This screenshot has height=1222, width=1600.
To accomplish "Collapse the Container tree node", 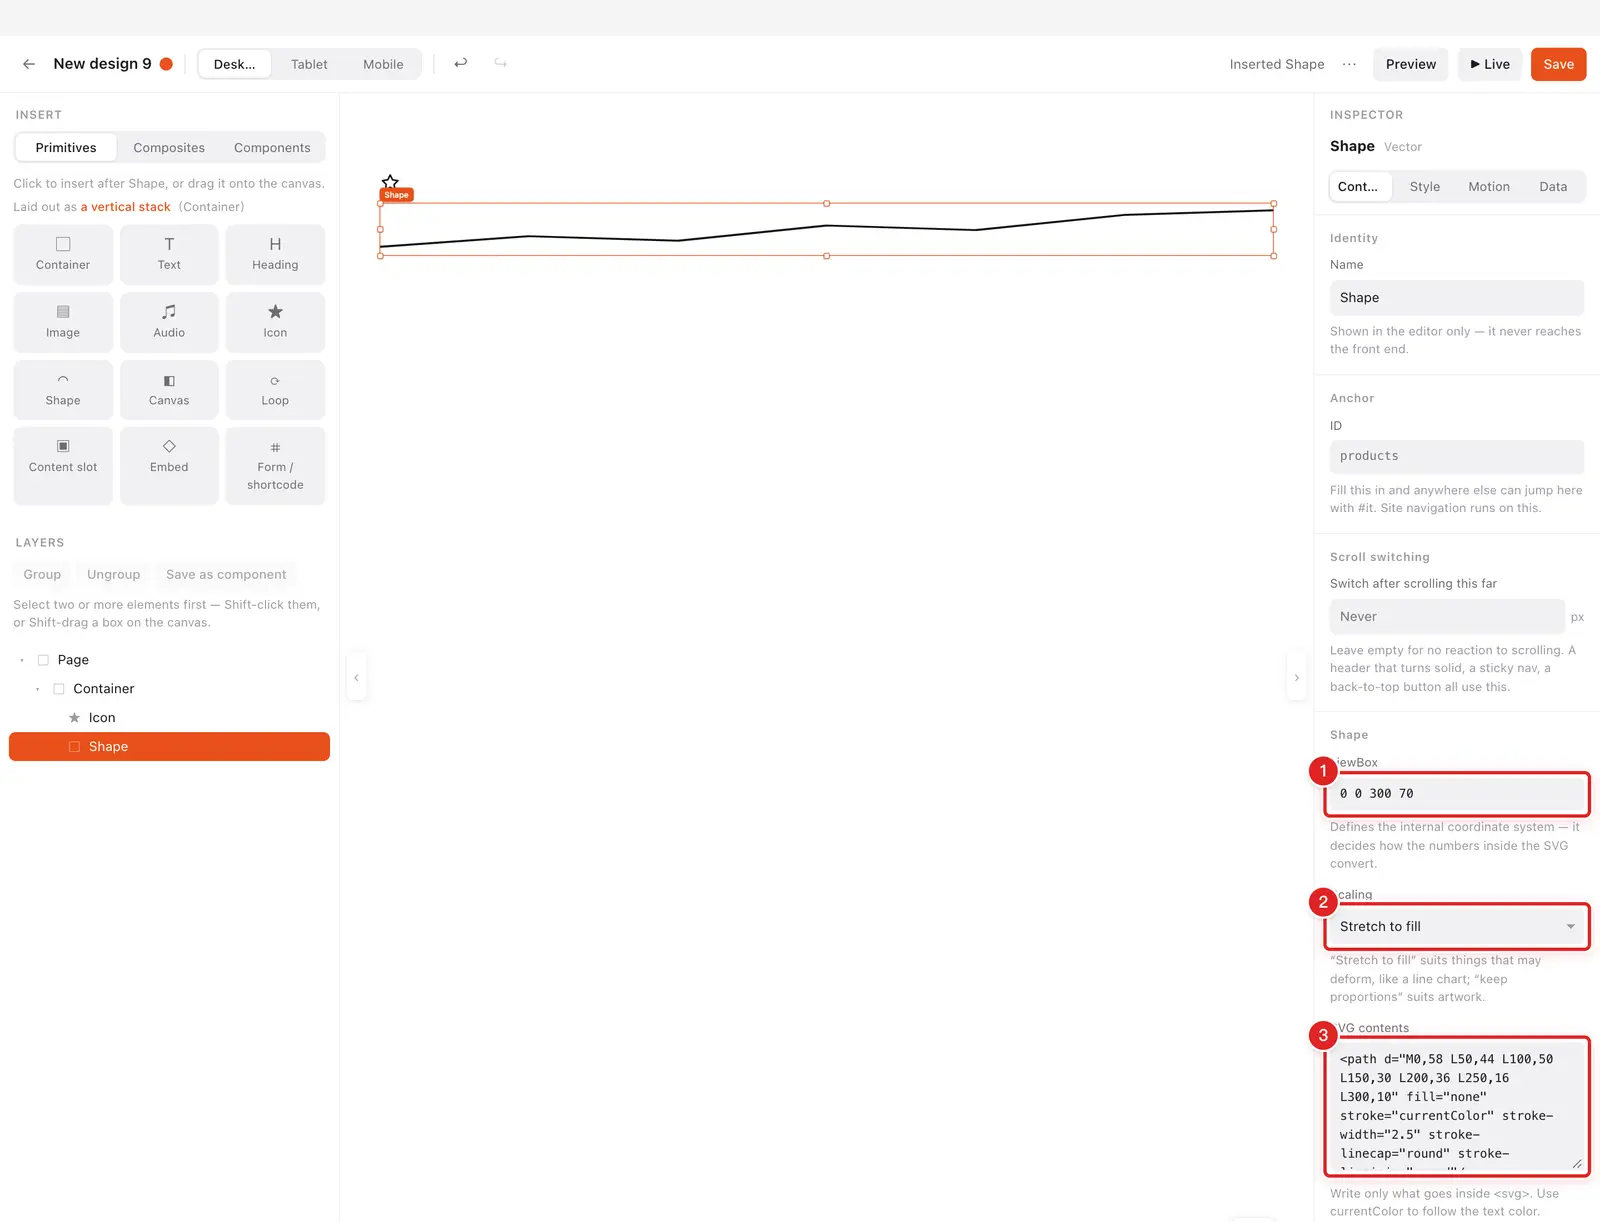I will [38, 689].
